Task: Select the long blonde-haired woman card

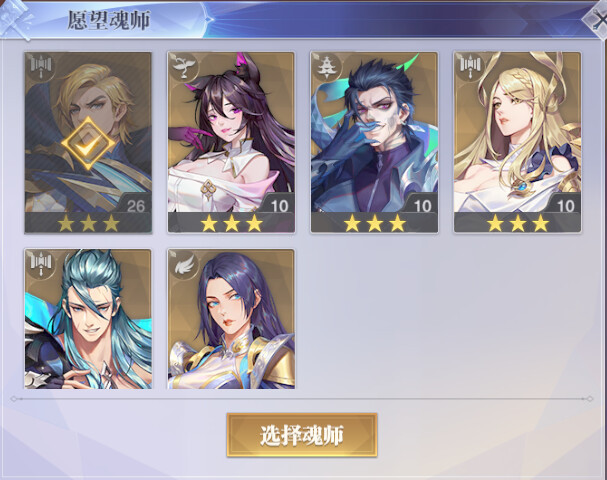Action: (518, 143)
